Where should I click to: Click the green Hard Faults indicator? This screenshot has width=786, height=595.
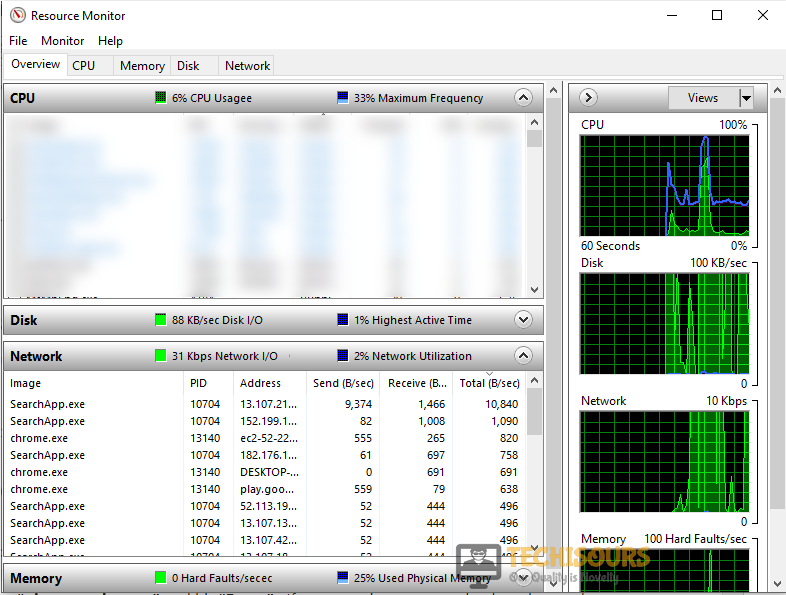[160, 577]
